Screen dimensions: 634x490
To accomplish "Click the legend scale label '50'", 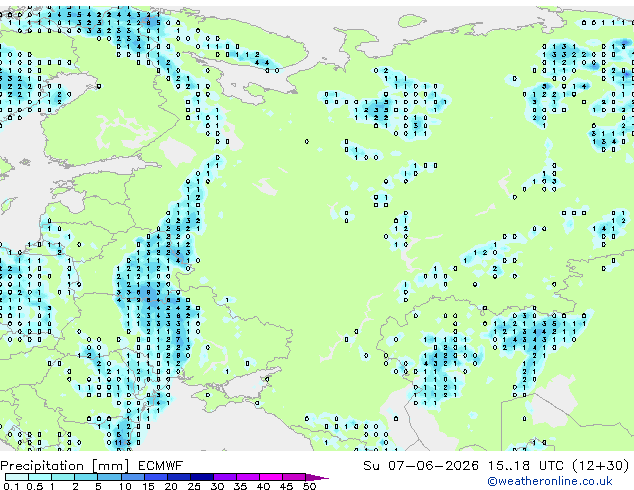I will [x=309, y=486].
